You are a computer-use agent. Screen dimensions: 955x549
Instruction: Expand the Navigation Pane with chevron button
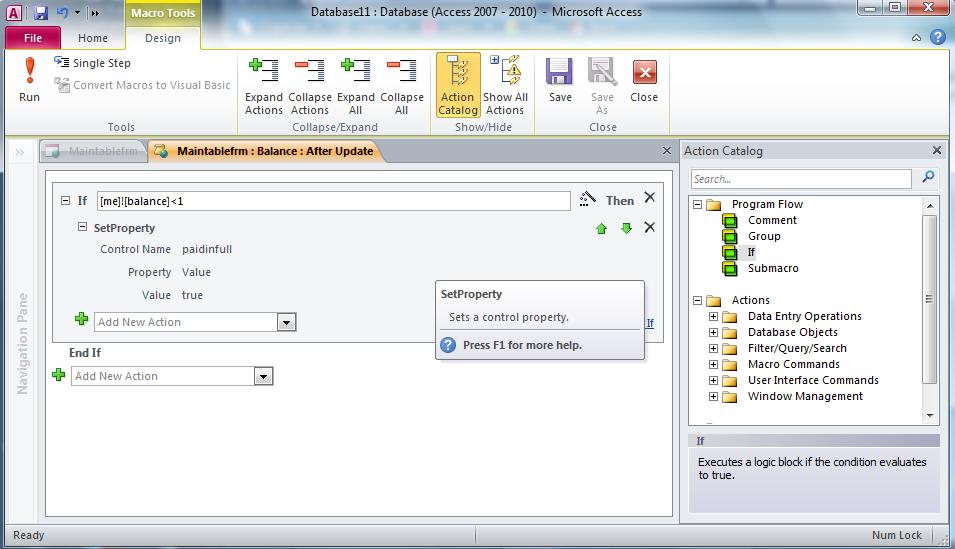pyautogui.click(x=19, y=152)
